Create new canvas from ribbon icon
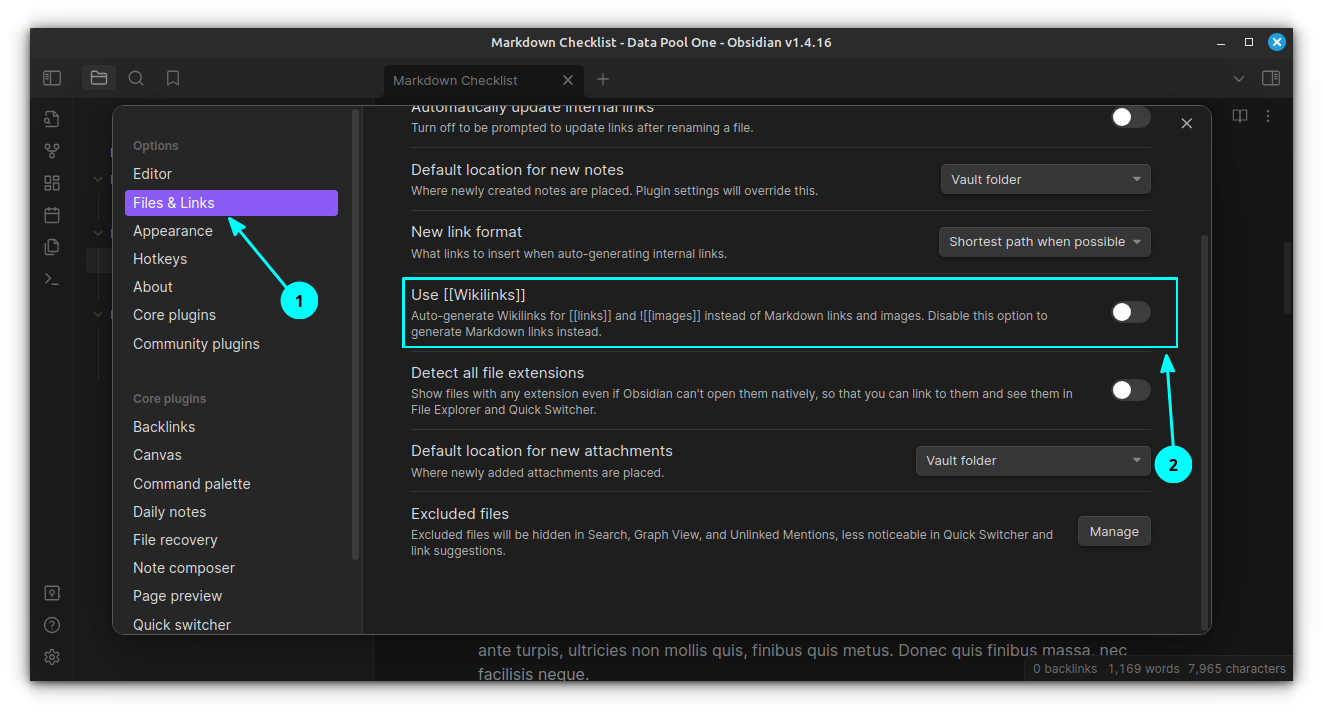 pos(52,183)
